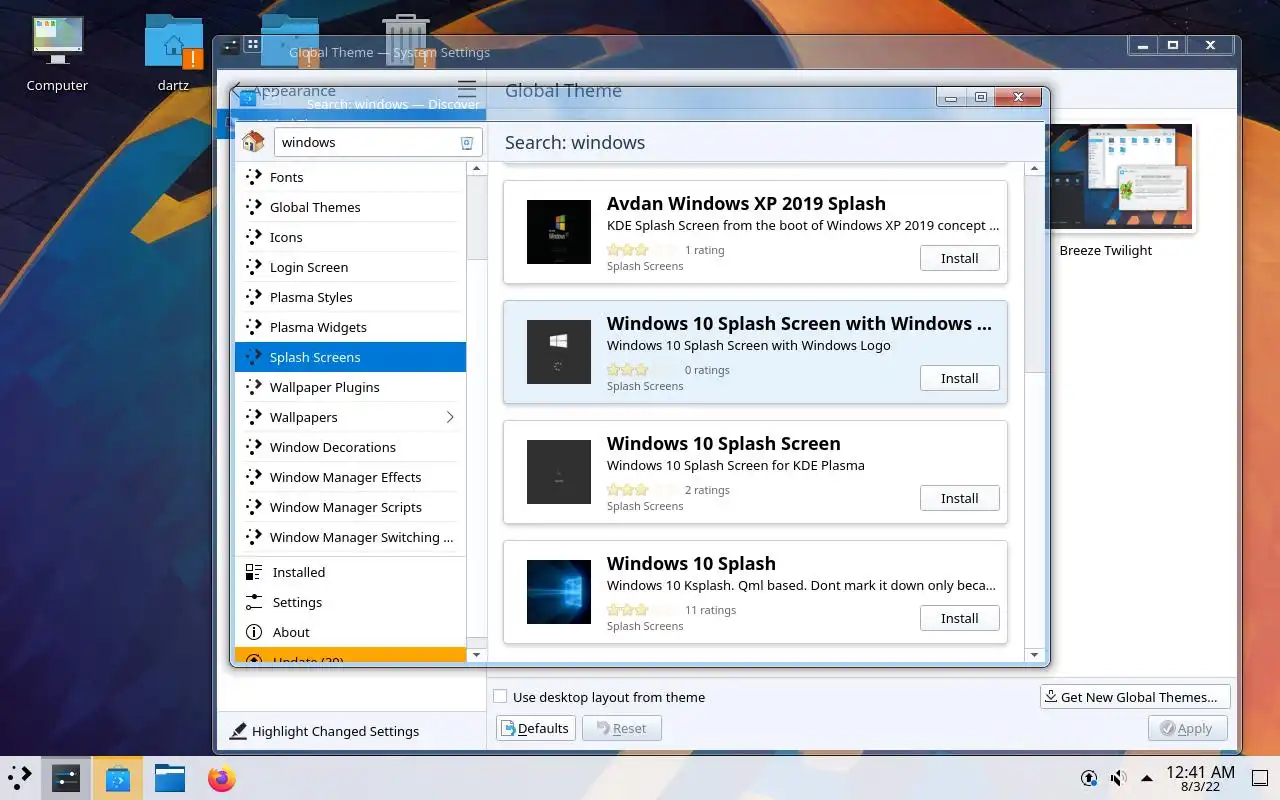Screen dimensions: 1280x800
Task: Click the sidebar scroll up arrow
Action: (x=476, y=169)
